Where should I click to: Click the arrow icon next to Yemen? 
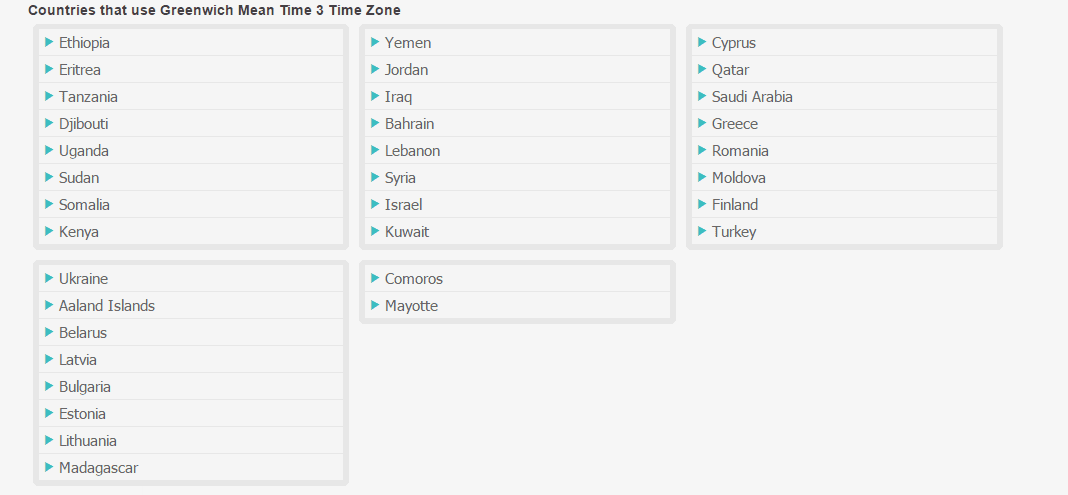click(x=375, y=42)
